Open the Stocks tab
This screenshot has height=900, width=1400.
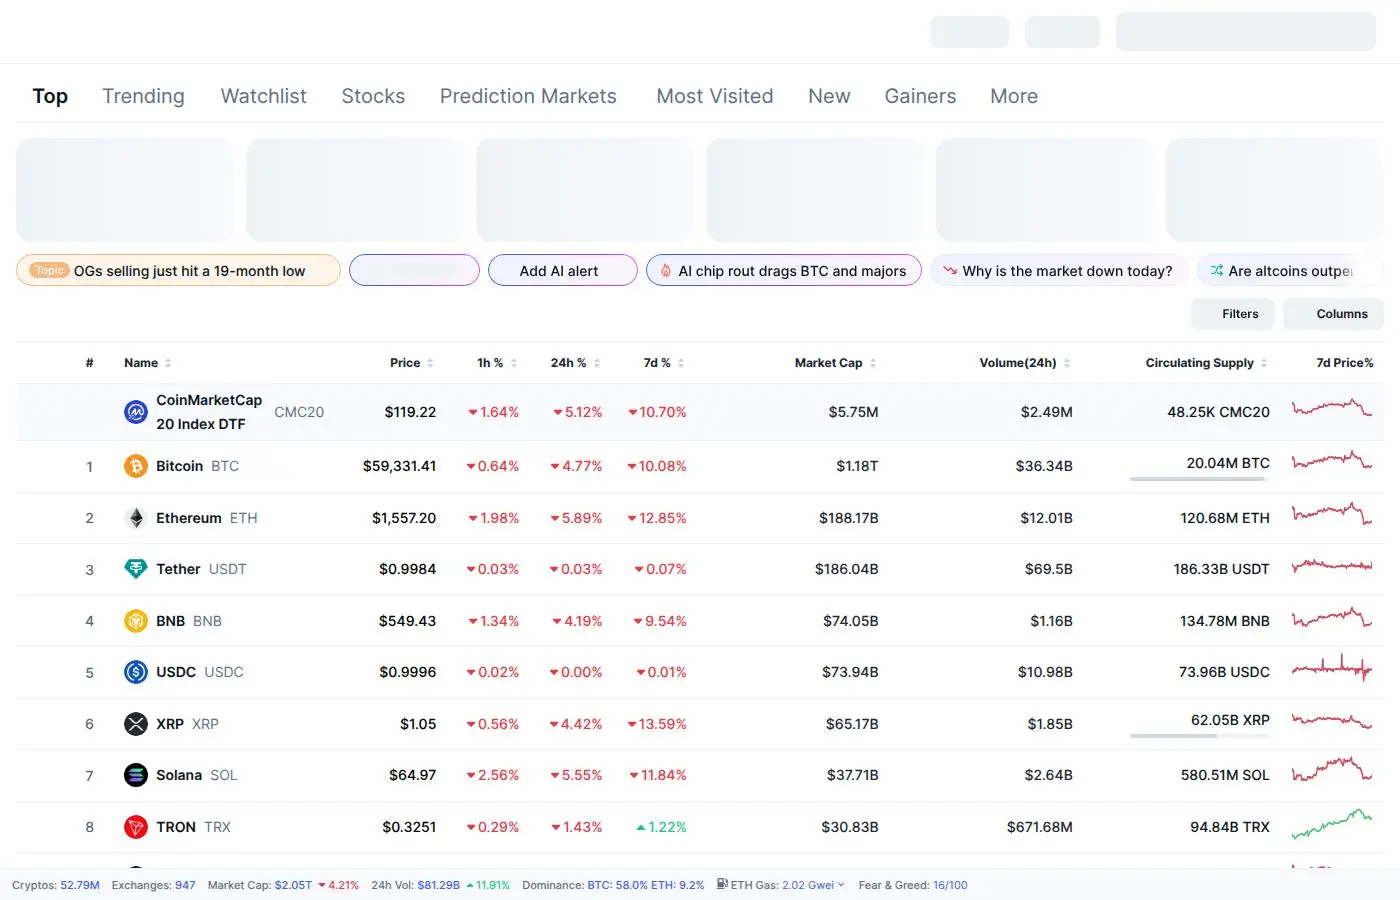373,96
